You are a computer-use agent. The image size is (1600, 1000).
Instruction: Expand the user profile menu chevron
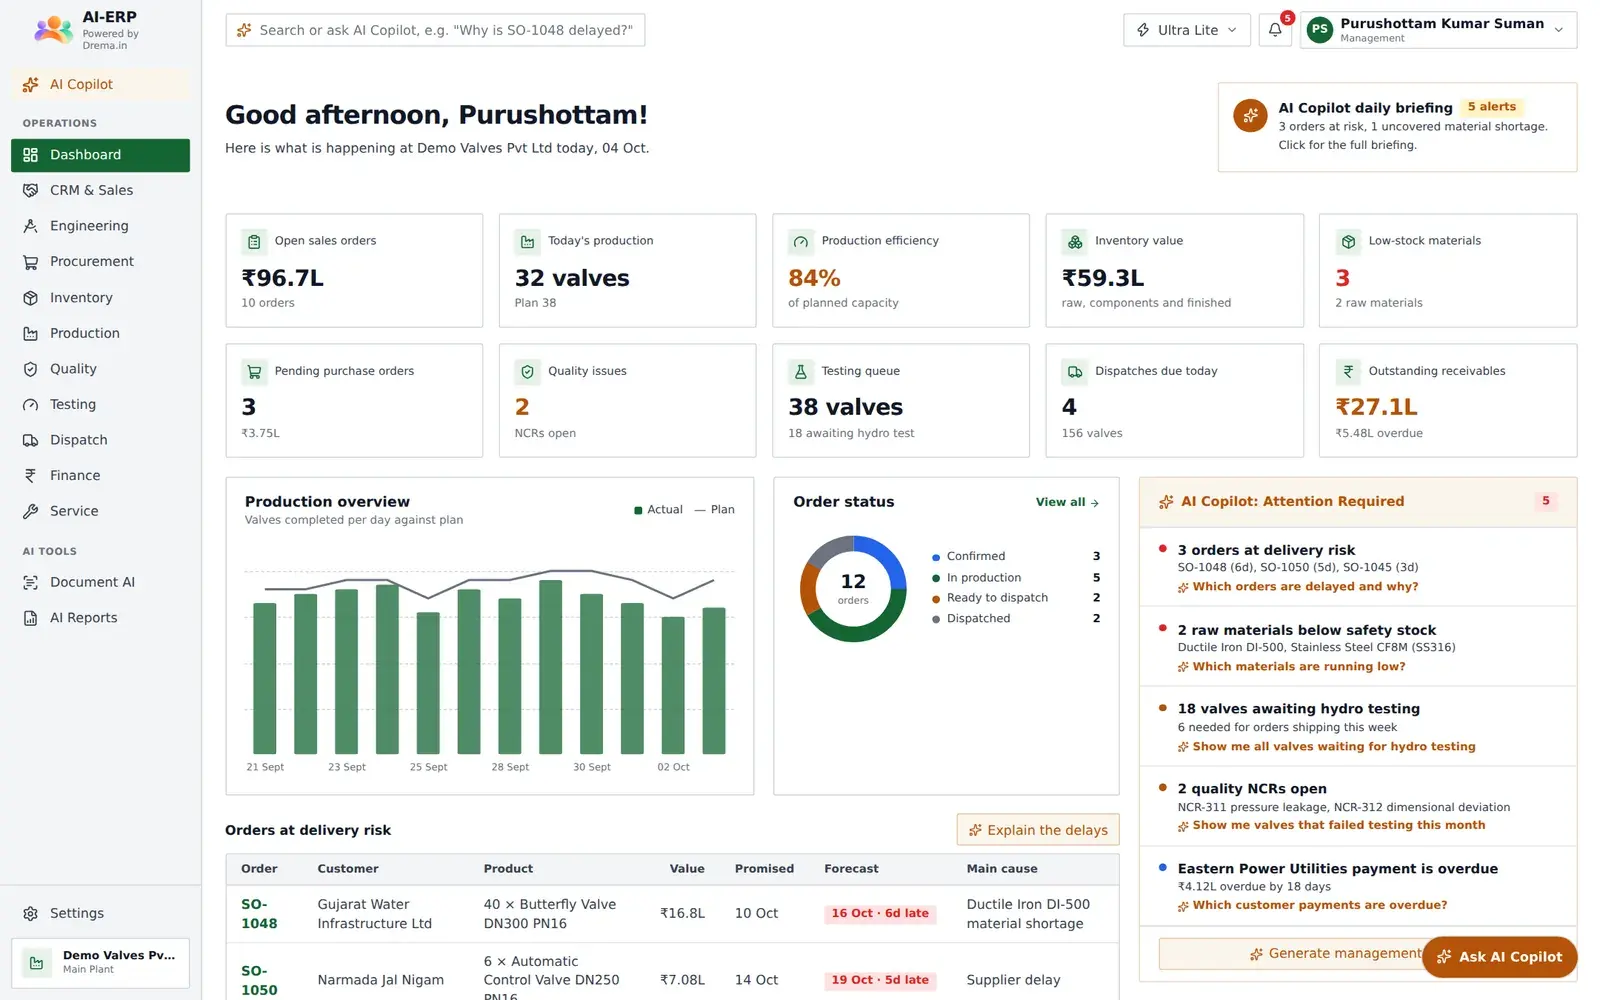coord(1558,30)
